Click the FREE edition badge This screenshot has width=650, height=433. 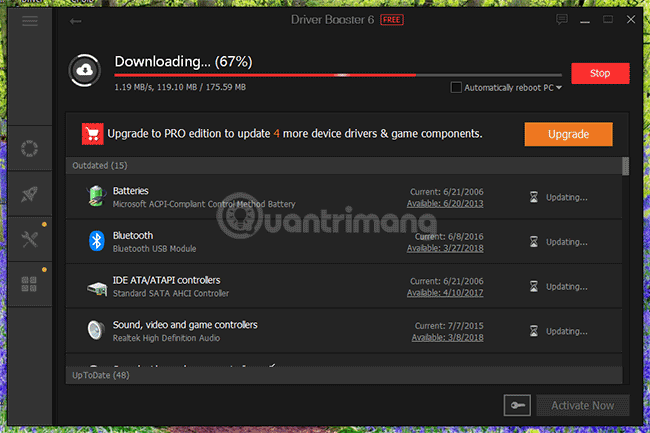click(392, 20)
